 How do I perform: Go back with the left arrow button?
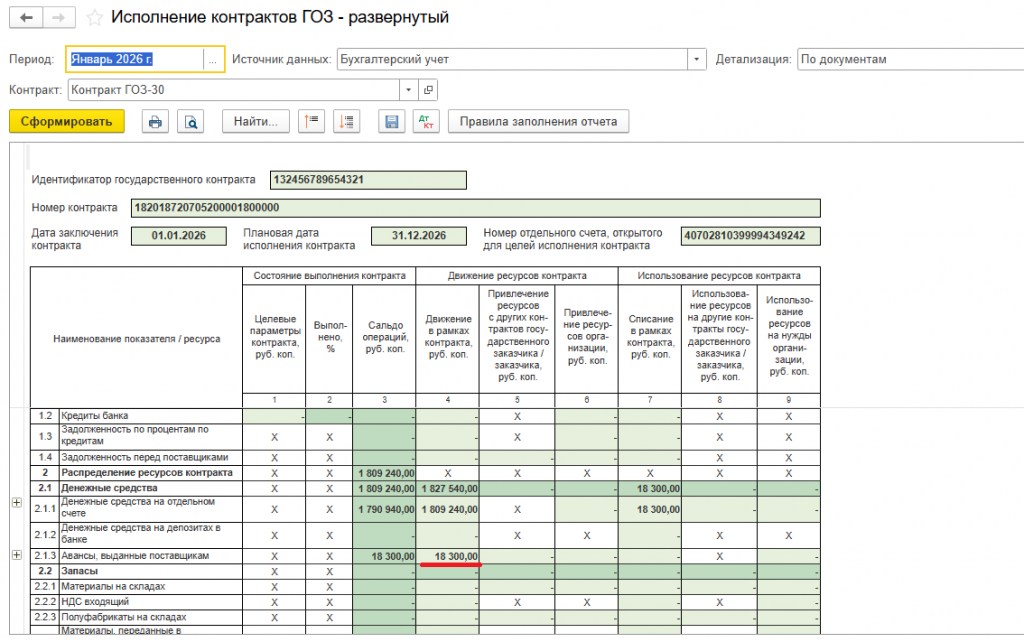[x=26, y=18]
